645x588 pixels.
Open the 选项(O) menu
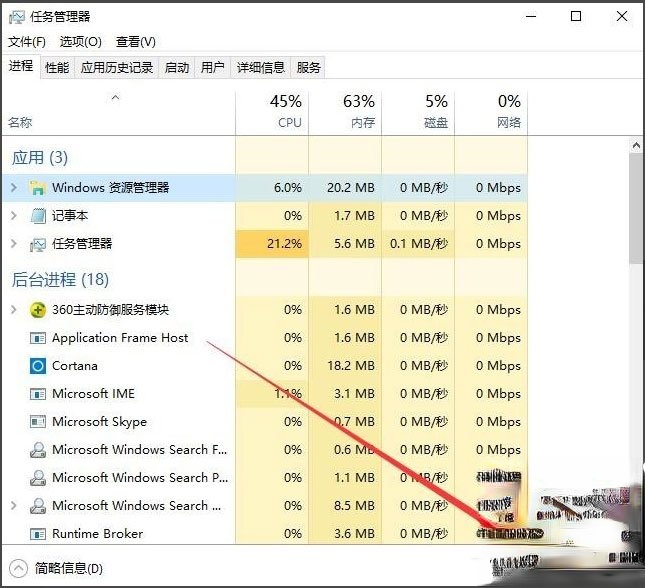coord(81,42)
